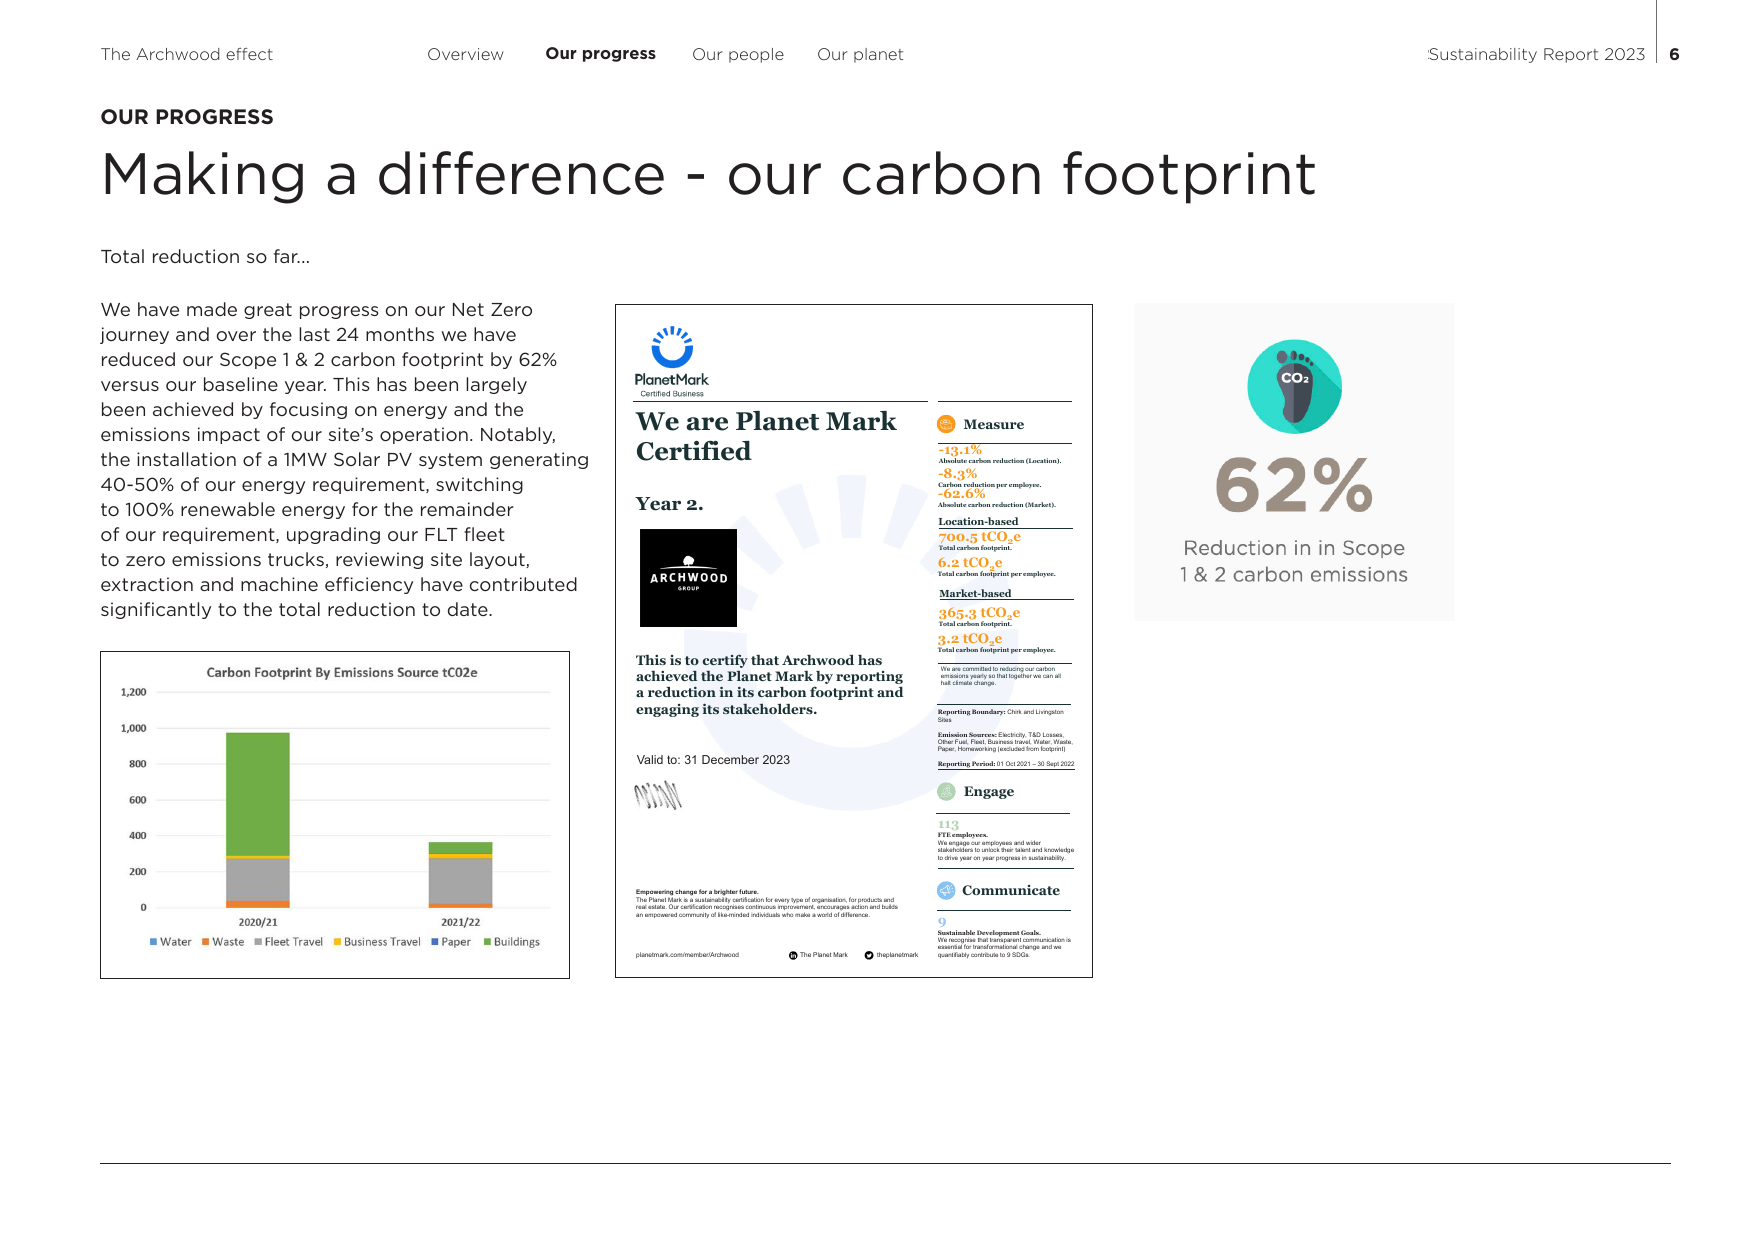
Task: Click the orange Measure icon
Action: [x=946, y=424]
